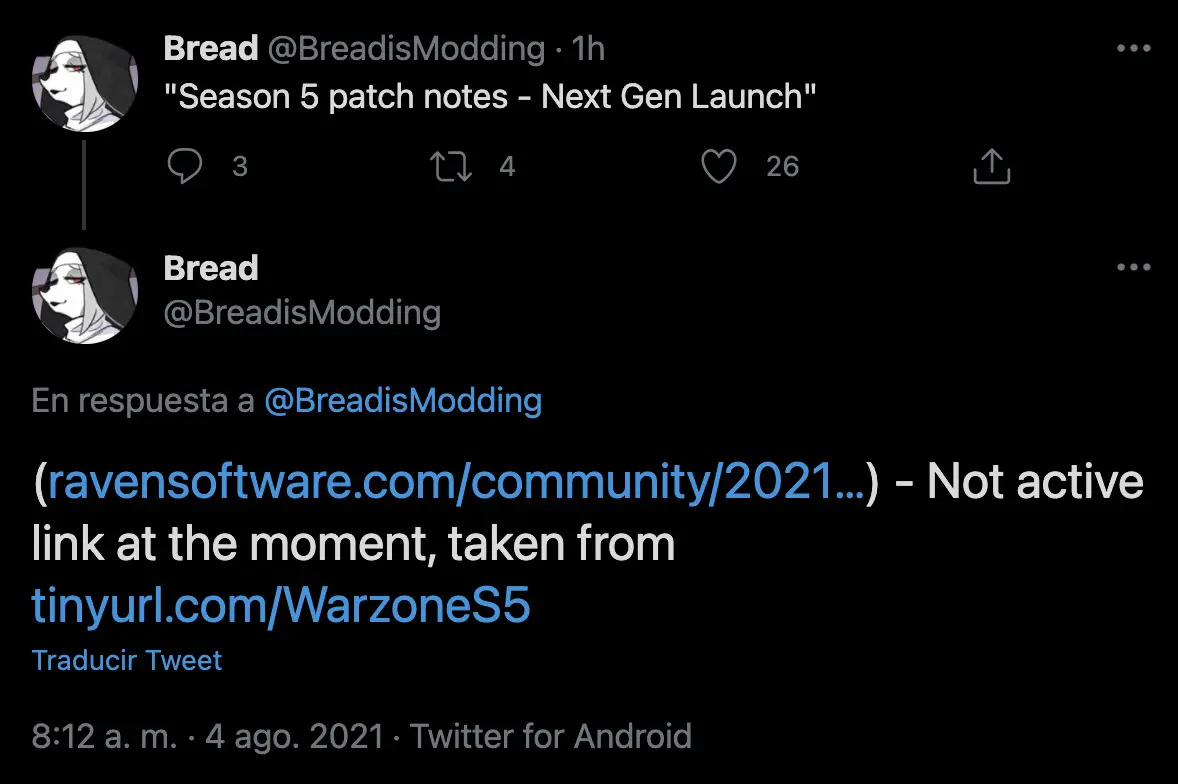Open the Twitter for Android source link

coord(551,736)
